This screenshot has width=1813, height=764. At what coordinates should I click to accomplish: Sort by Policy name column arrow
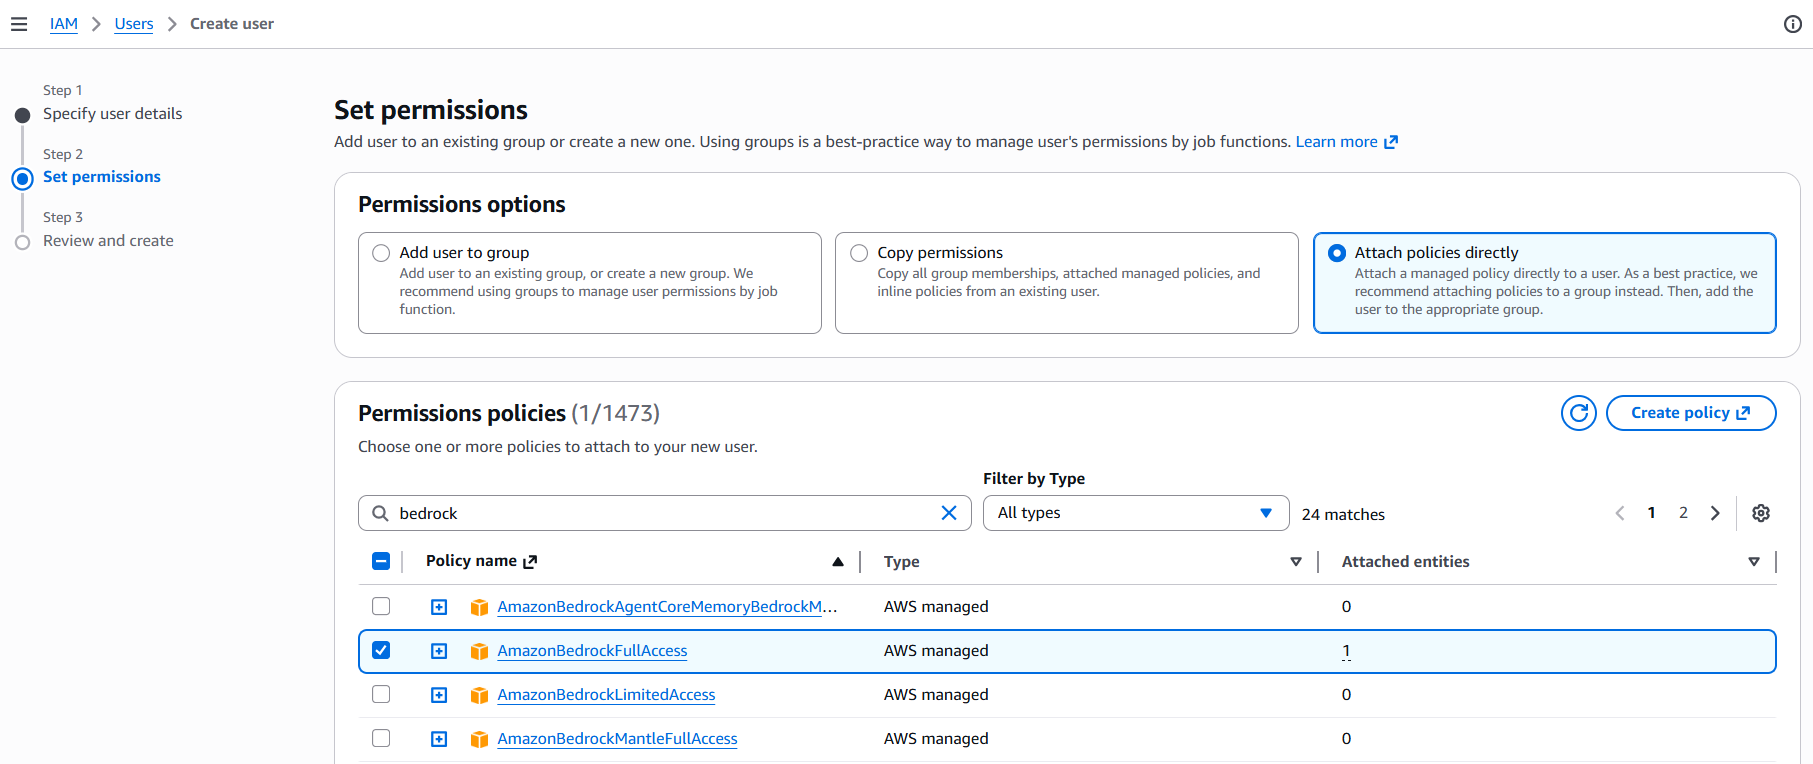tap(837, 562)
